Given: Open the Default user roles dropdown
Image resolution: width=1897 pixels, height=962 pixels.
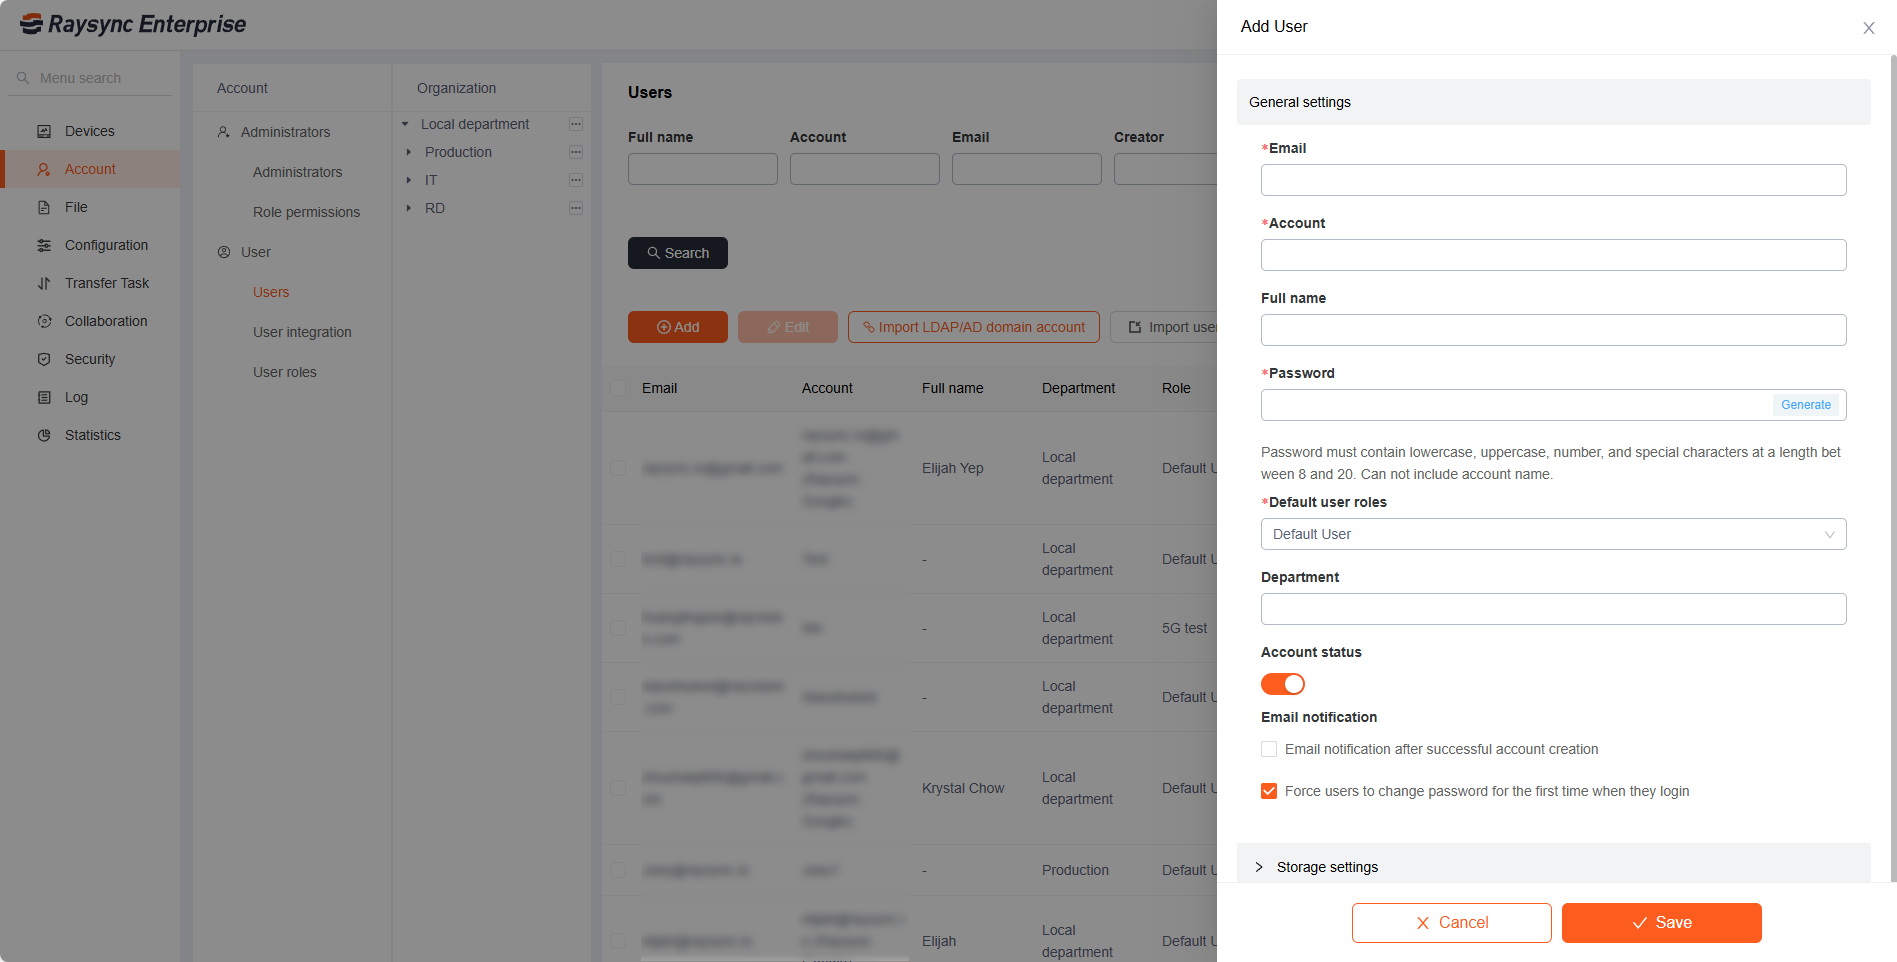Looking at the screenshot, I should click(x=1553, y=534).
